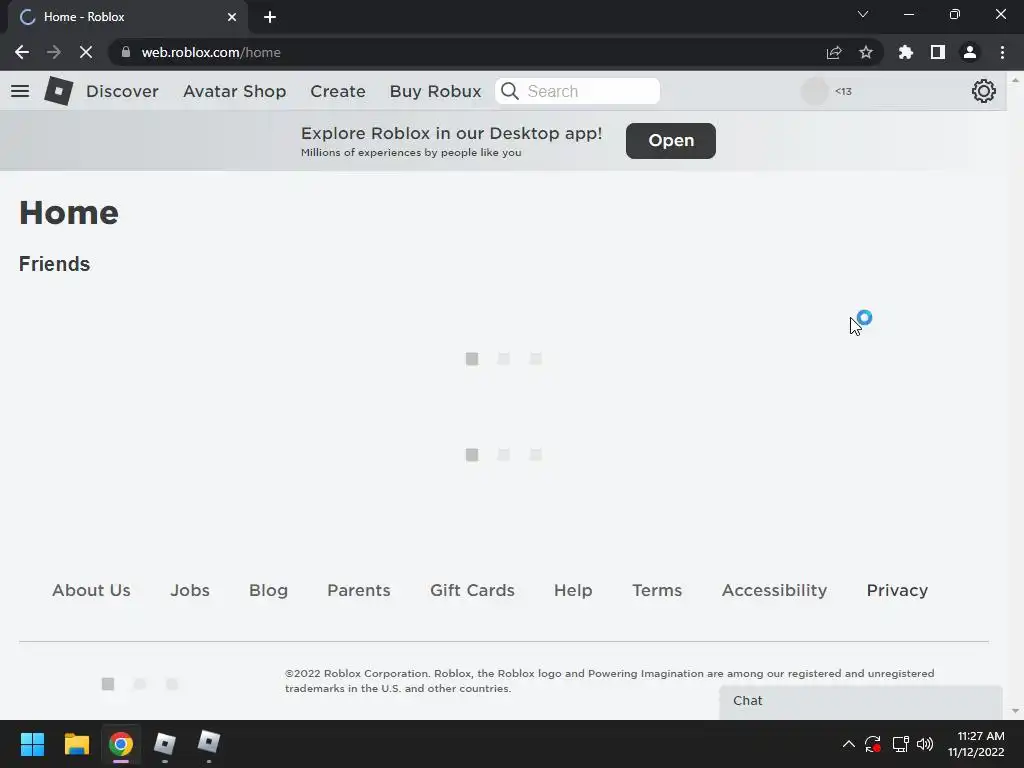The image size is (1024, 768).
Task: Bookmark this tab with star icon
Action: (866, 52)
